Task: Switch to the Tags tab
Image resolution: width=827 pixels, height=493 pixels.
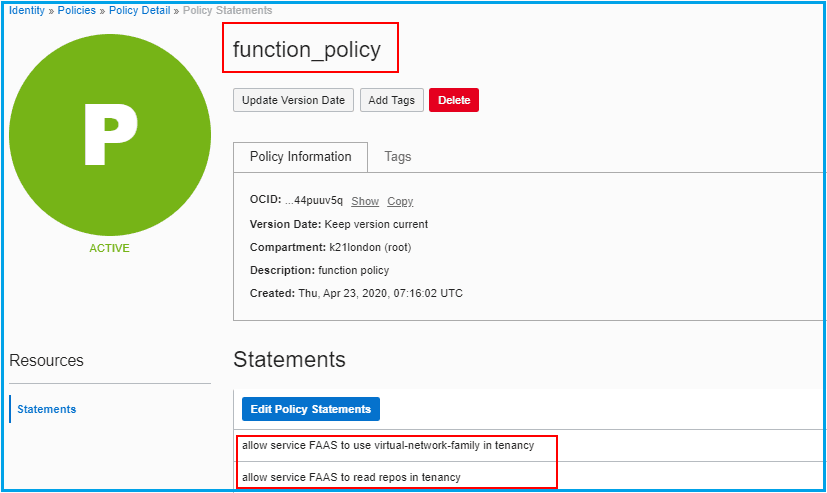Action: coord(398,157)
